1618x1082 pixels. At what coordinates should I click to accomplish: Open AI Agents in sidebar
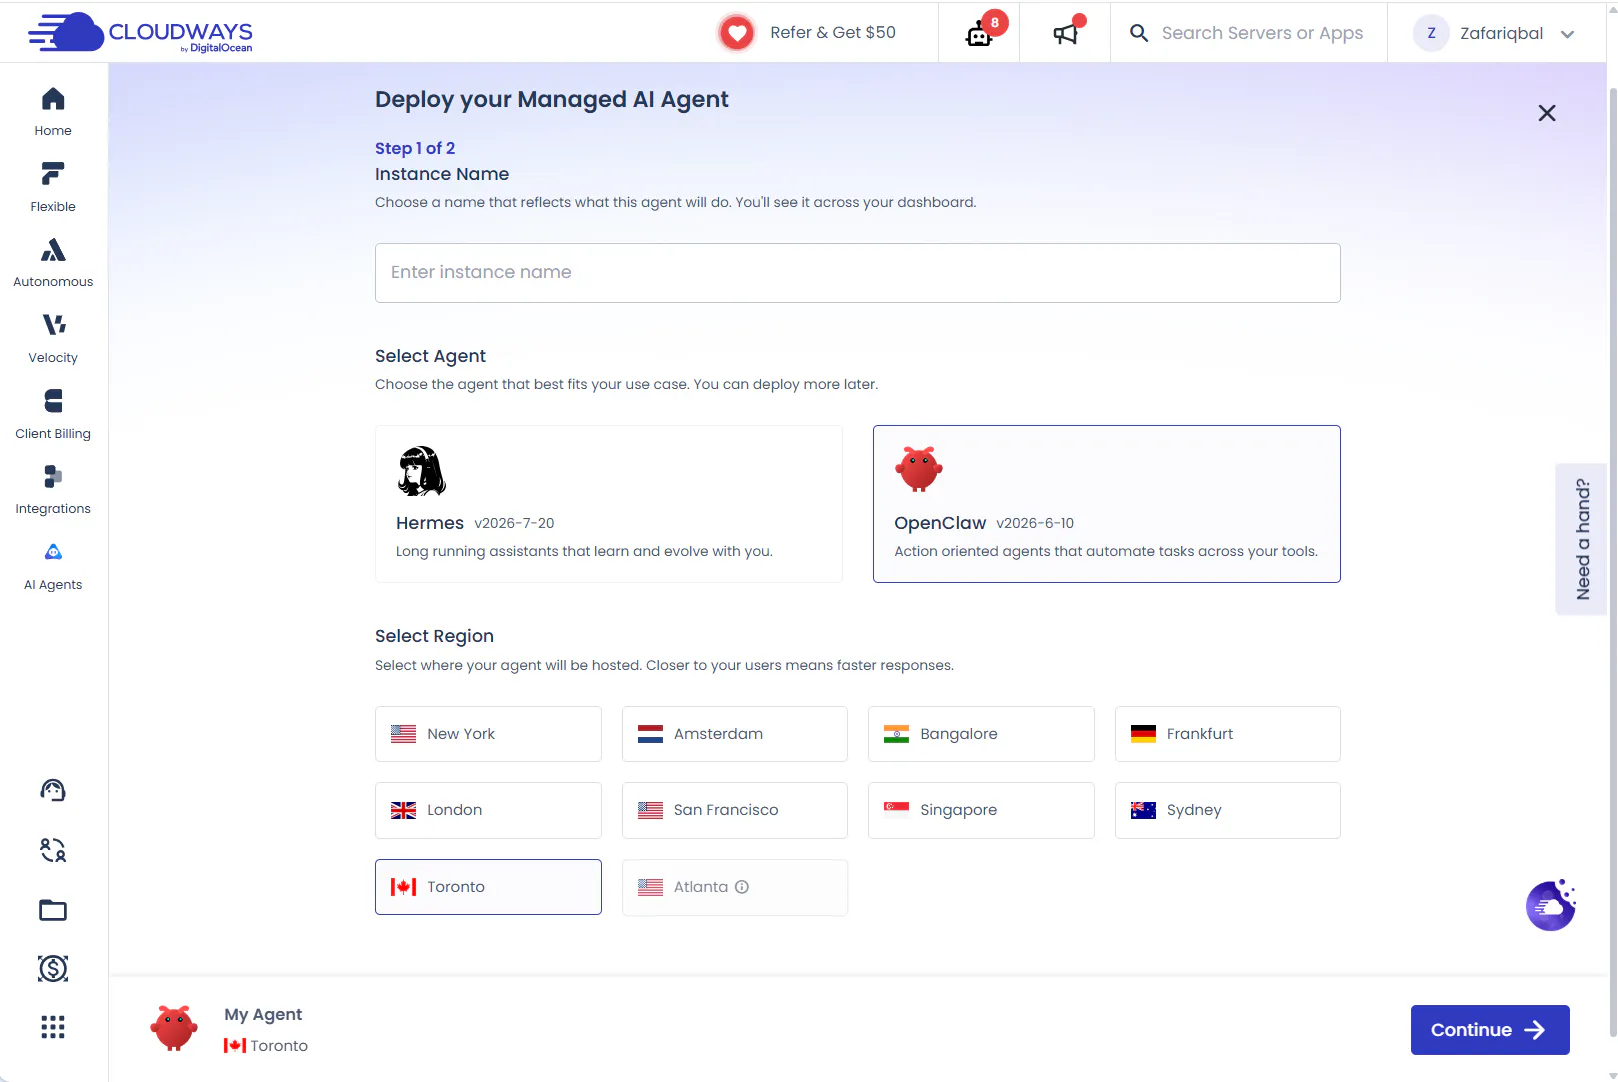tap(53, 566)
